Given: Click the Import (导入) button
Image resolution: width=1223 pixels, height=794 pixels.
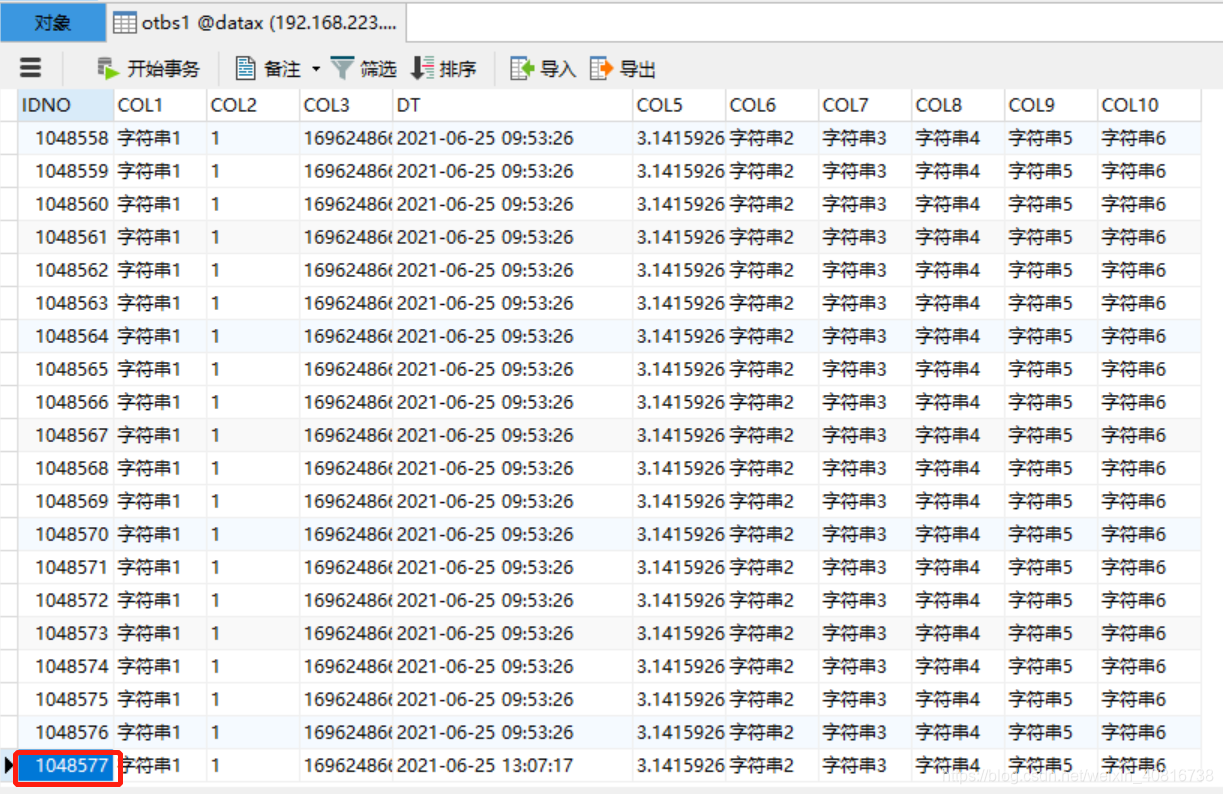Looking at the screenshot, I should tap(543, 68).
